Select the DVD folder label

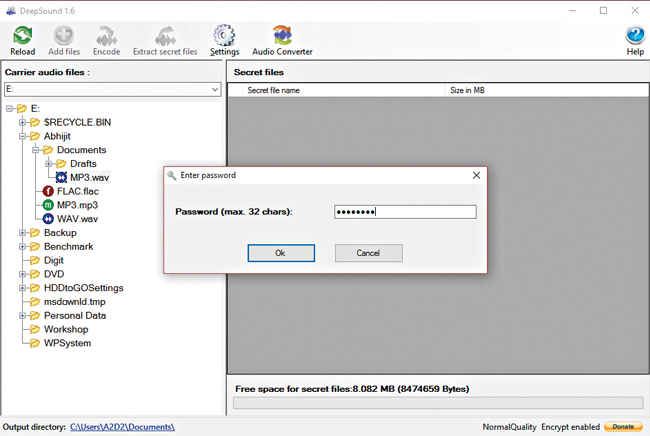[54, 274]
